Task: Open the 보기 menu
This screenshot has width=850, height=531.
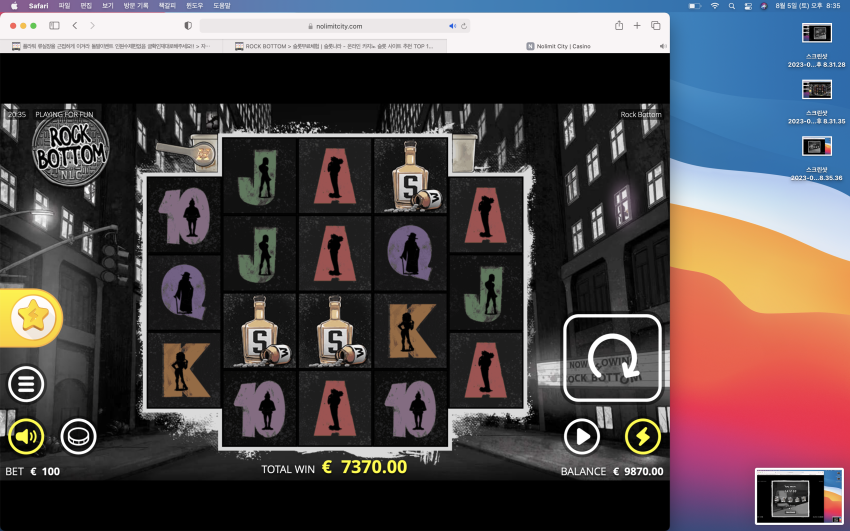Action: (x=107, y=5)
